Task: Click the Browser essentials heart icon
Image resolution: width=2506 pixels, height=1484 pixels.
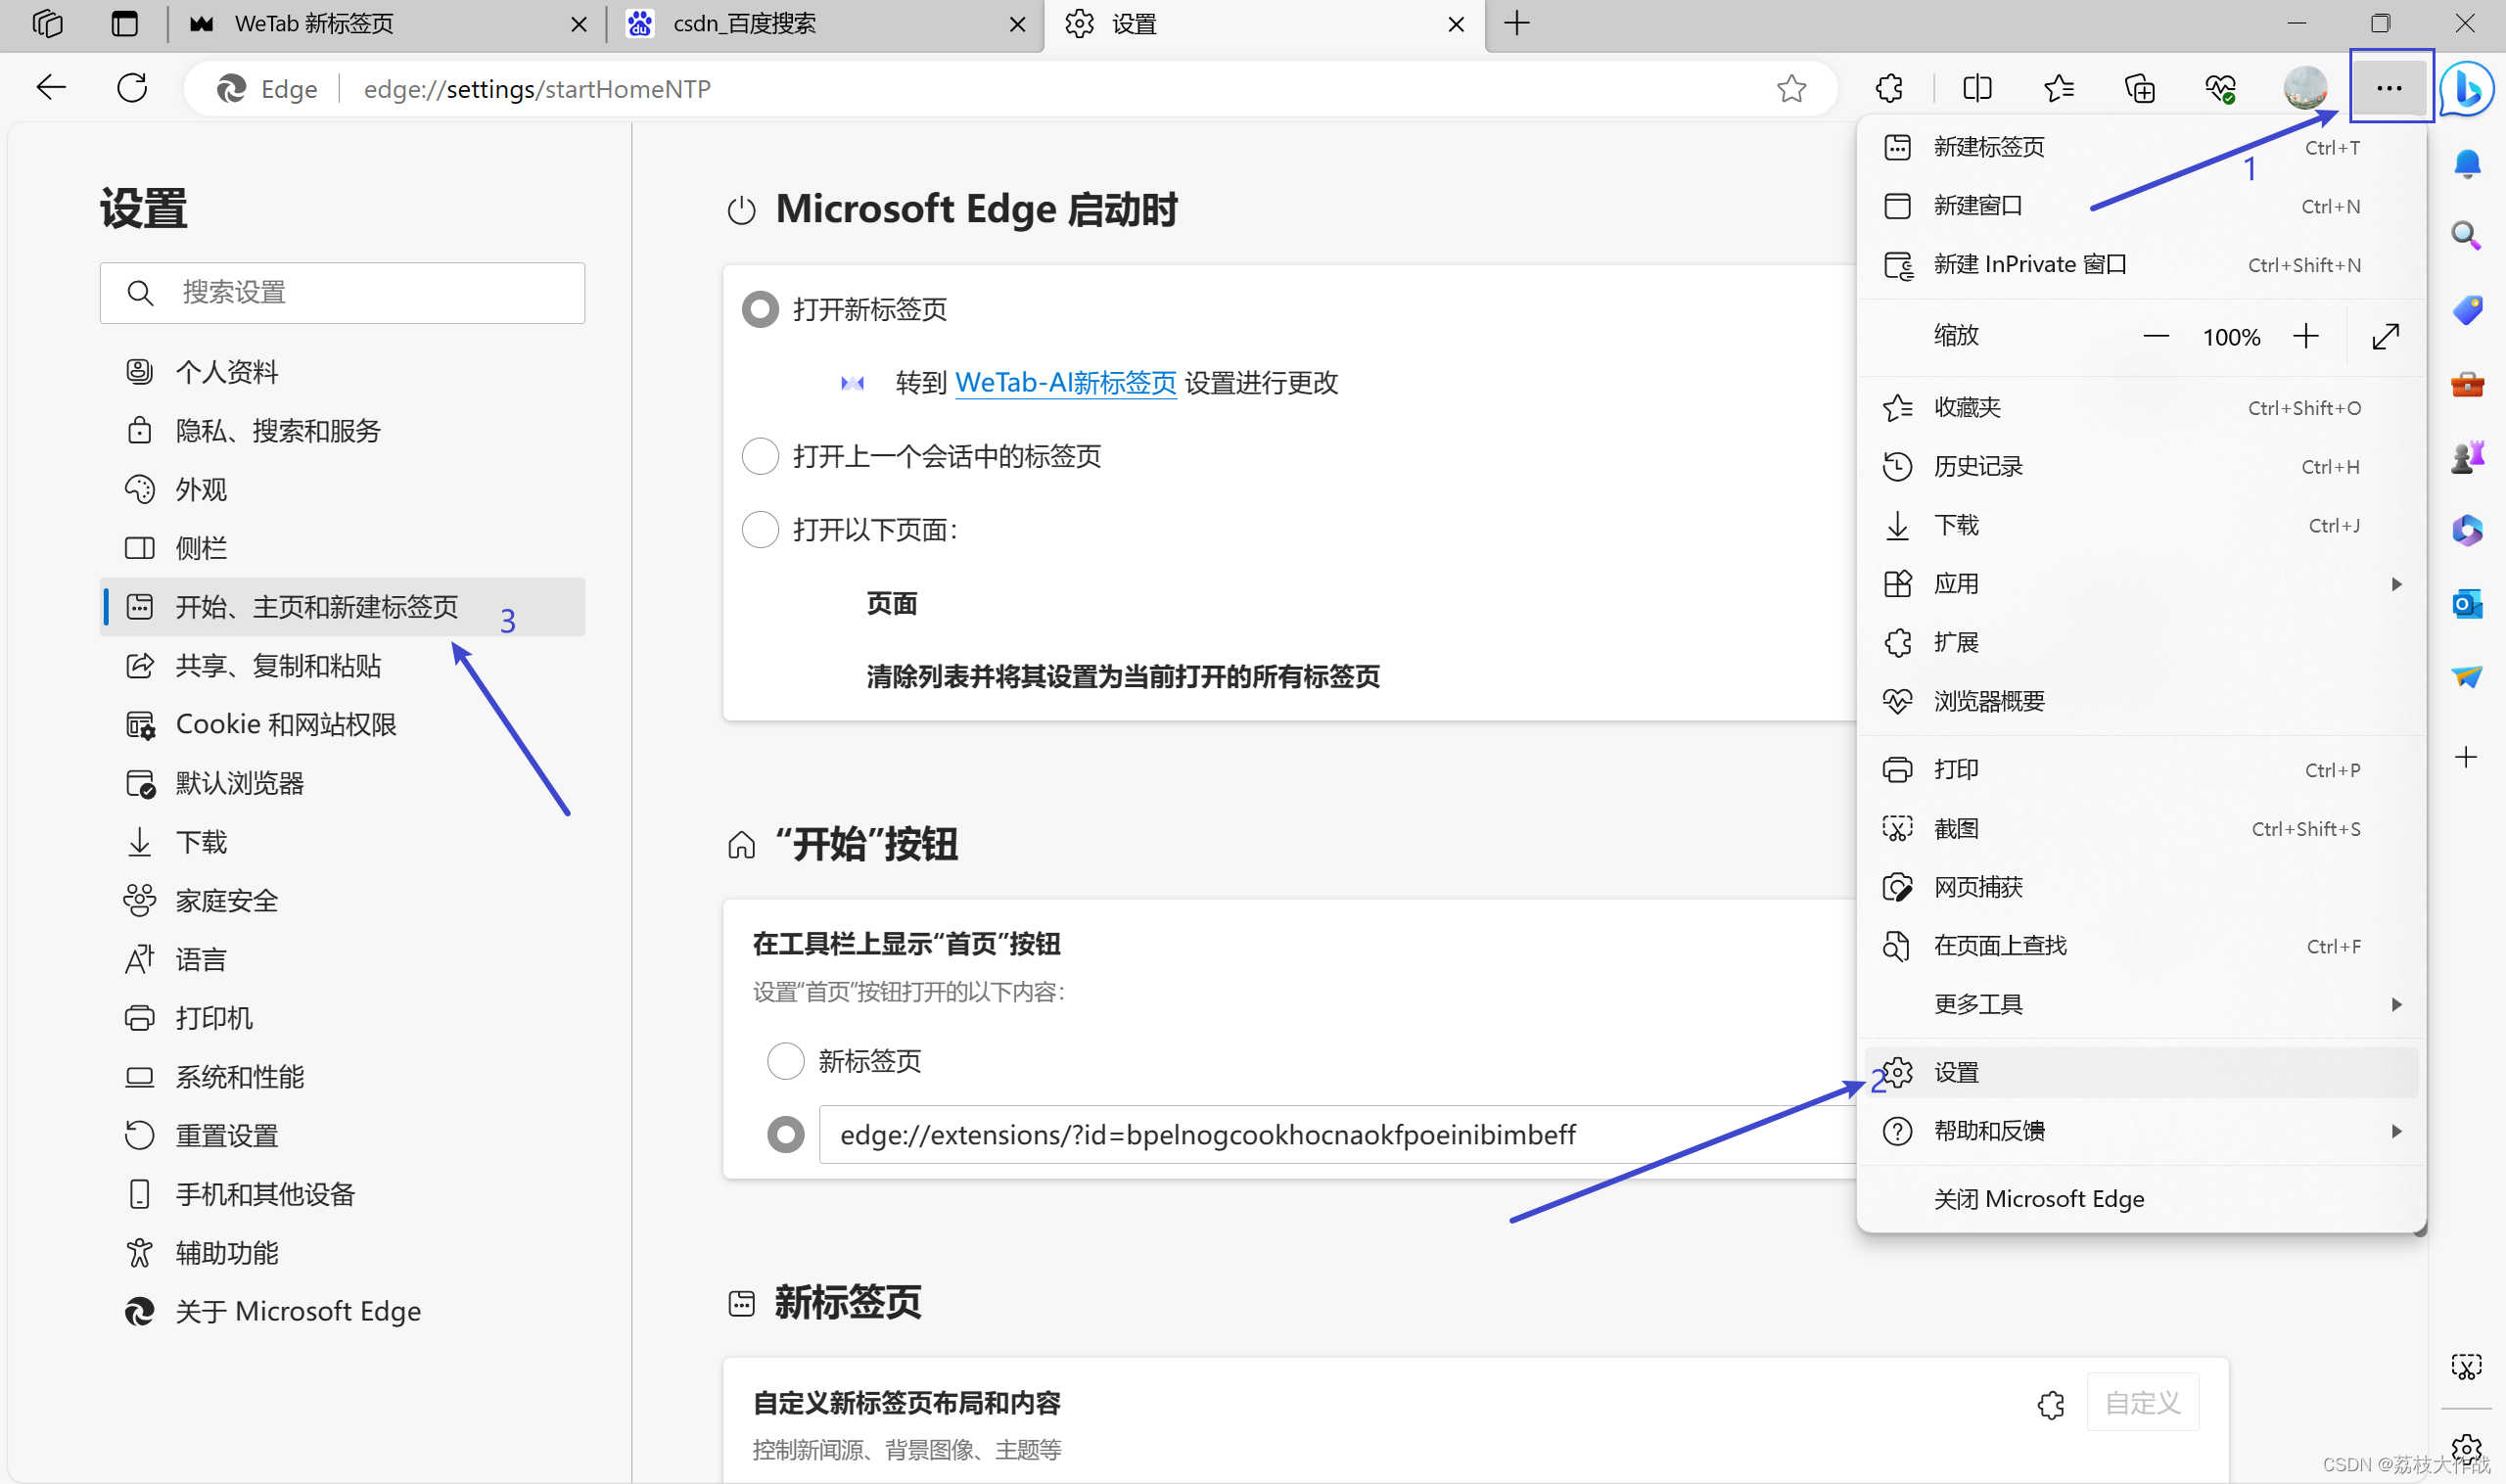Action: tap(2220, 89)
